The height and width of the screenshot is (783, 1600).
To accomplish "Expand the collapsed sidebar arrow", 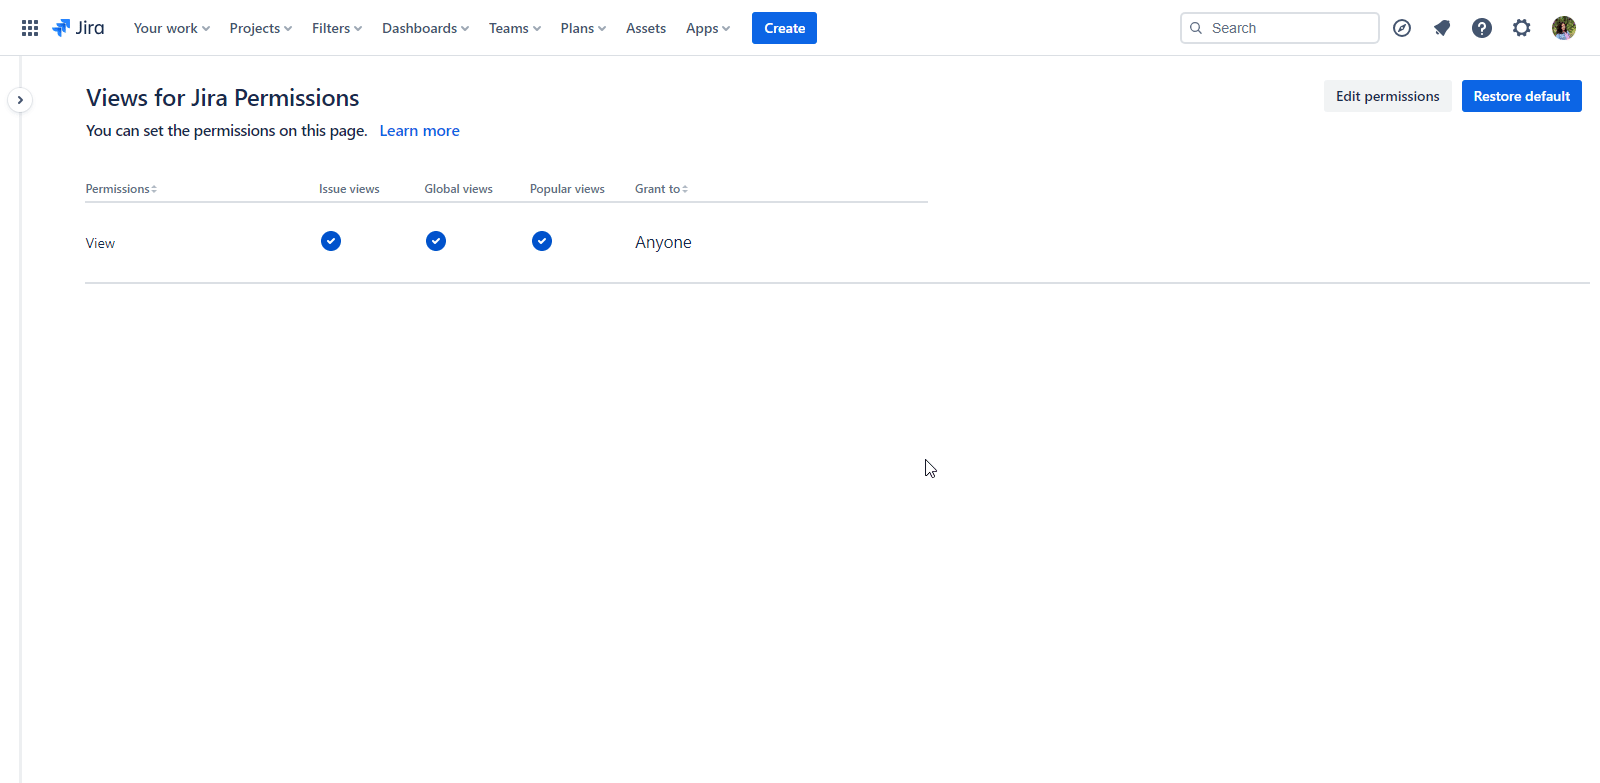I will point(20,100).
